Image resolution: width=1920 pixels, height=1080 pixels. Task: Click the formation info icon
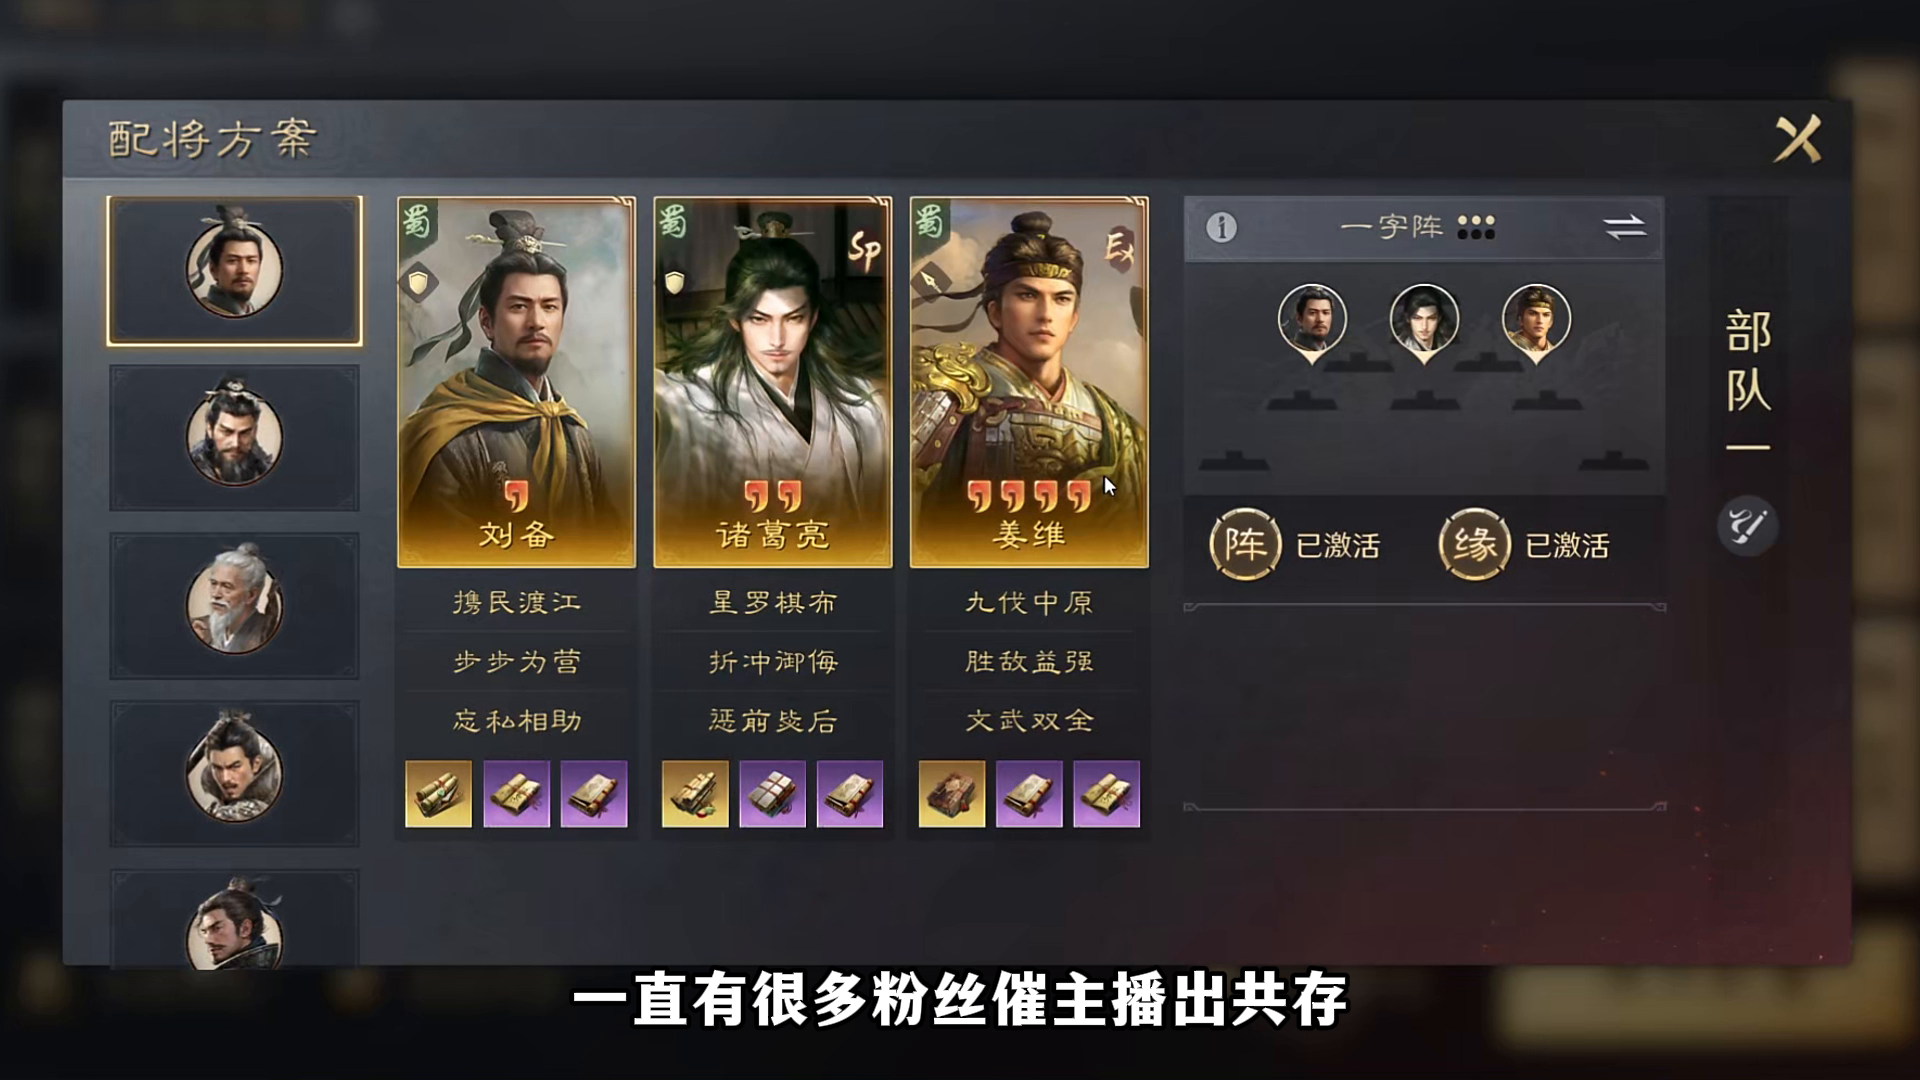pos(1221,227)
